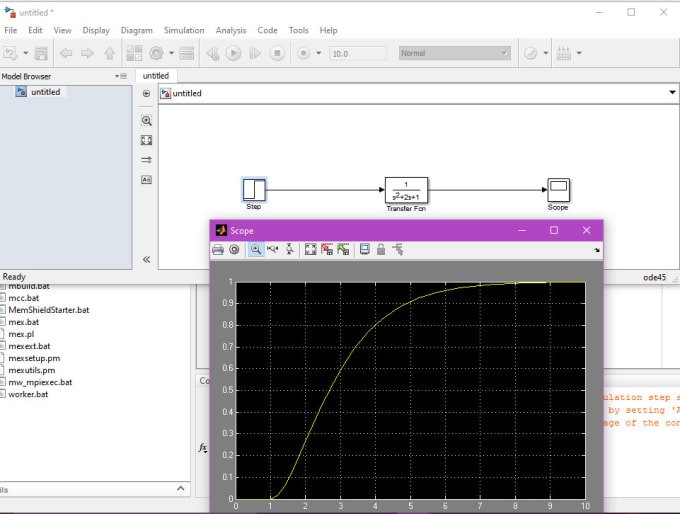
Task: Click Autoscale icon in Scope toolbar
Action: coord(311,249)
